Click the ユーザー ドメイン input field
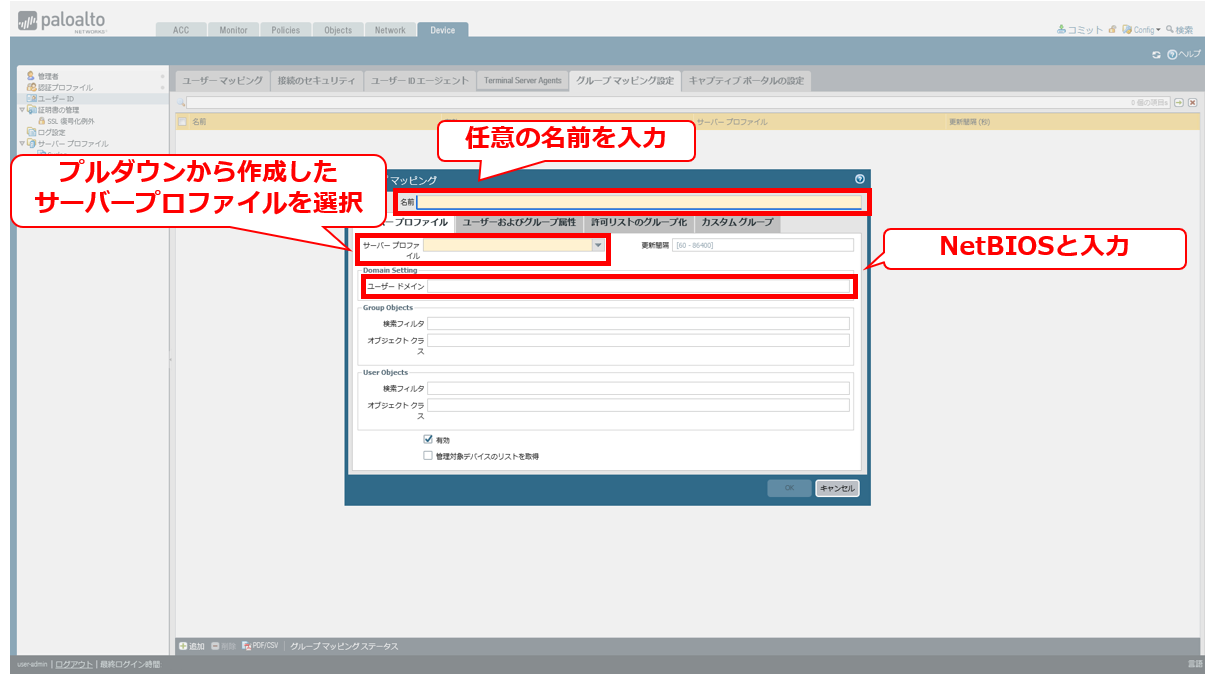This screenshot has width=1207, height=677. [x=638, y=286]
